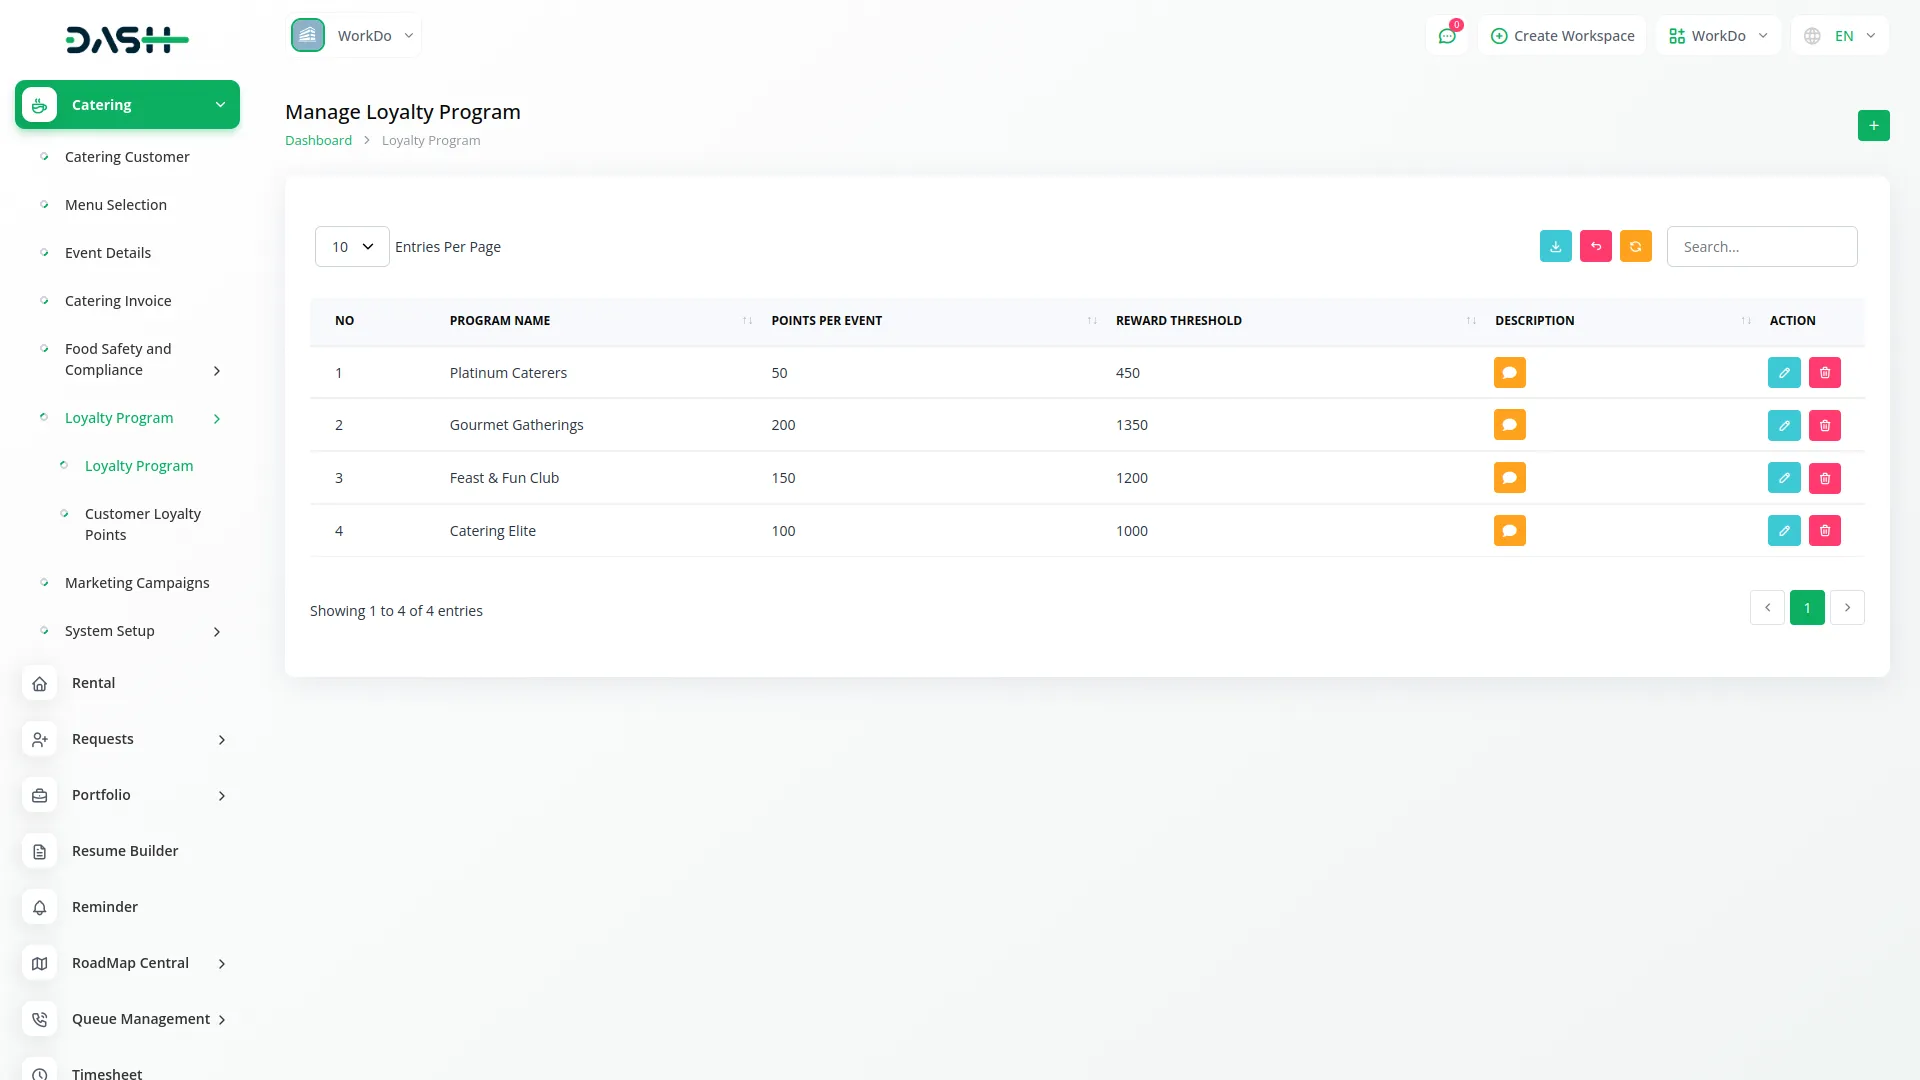Delete the Catering Elite program
The image size is (1920, 1080).
1824,531
